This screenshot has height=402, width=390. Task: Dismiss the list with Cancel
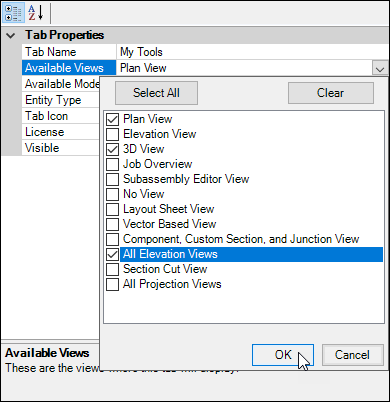pyautogui.click(x=352, y=355)
